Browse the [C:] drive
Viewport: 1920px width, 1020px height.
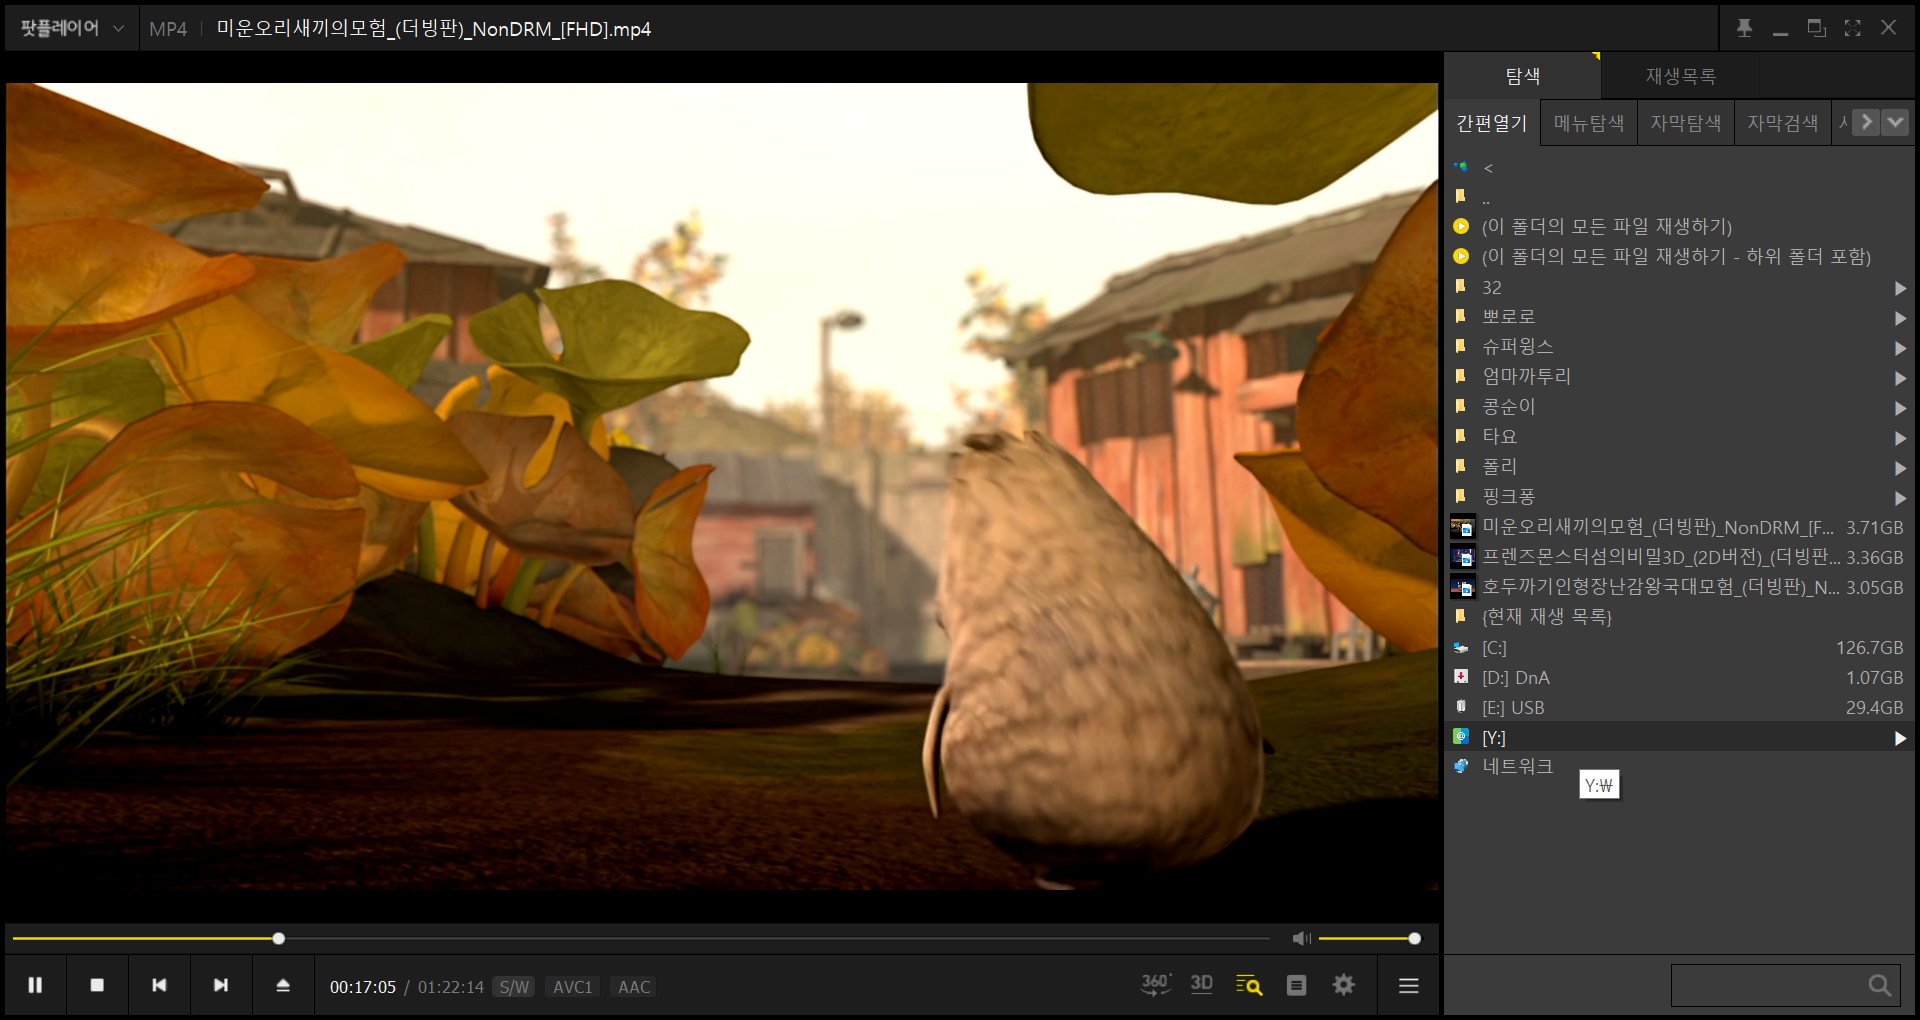click(x=1680, y=648)
